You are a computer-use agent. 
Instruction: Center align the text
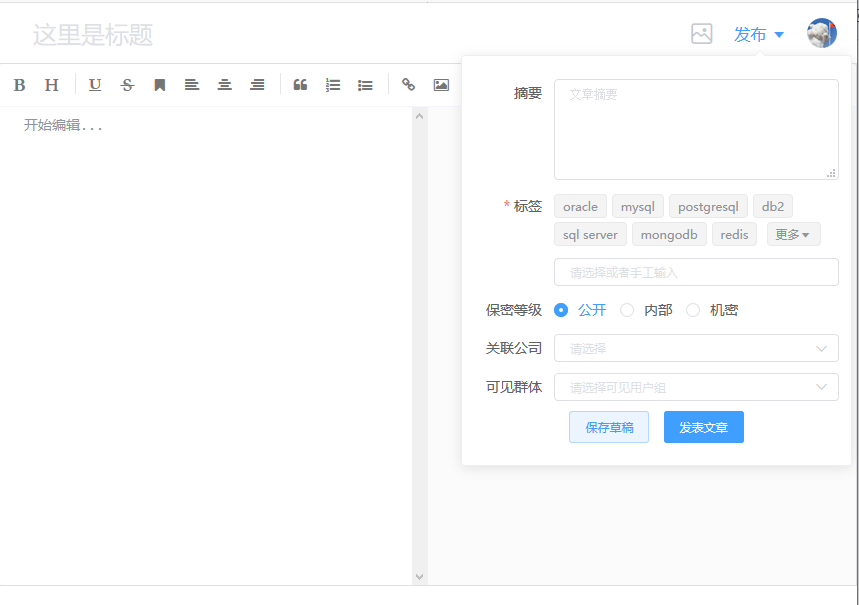225,85
